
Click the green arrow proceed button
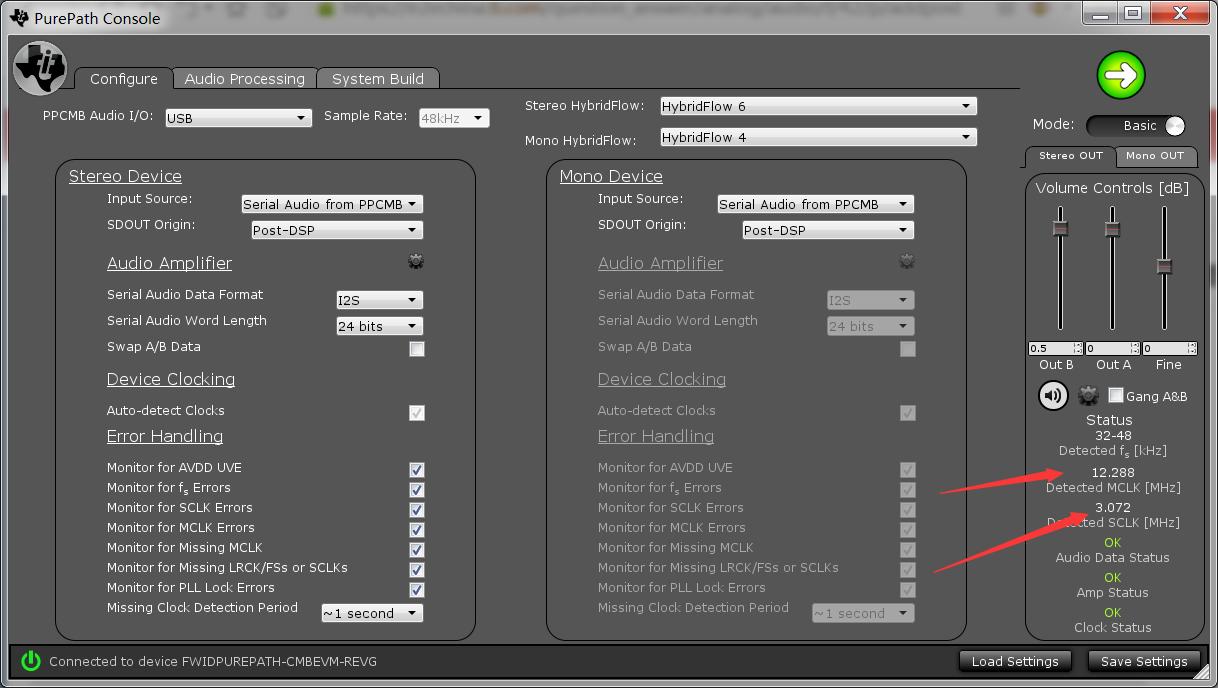click(1121, 75)
